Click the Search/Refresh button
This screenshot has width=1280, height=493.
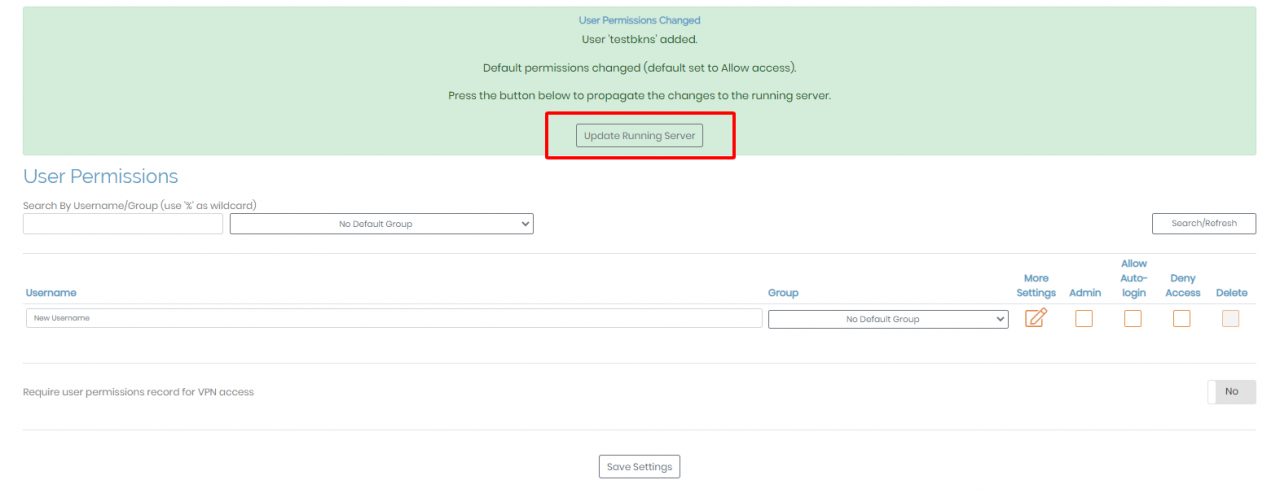(x=1204, y=224)
